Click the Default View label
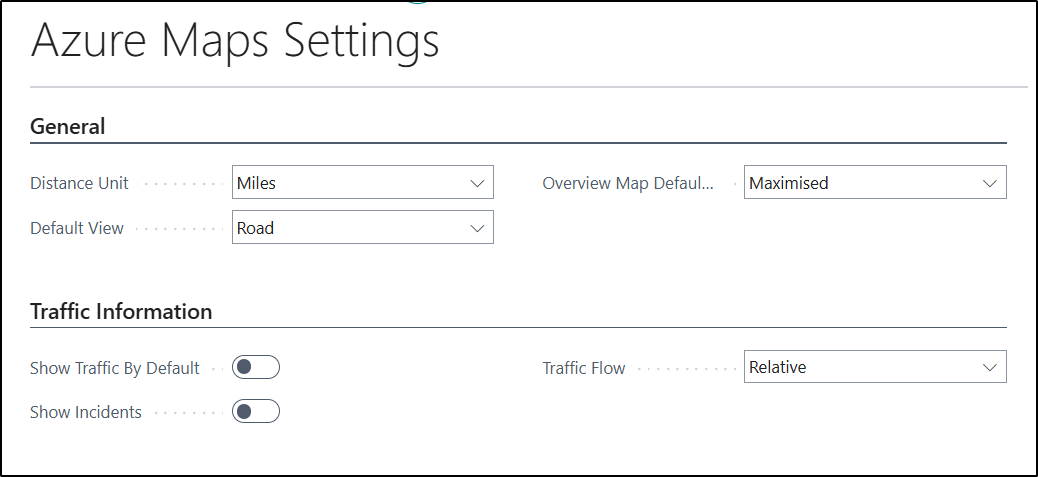The image size is (1038, 477). 77,228
